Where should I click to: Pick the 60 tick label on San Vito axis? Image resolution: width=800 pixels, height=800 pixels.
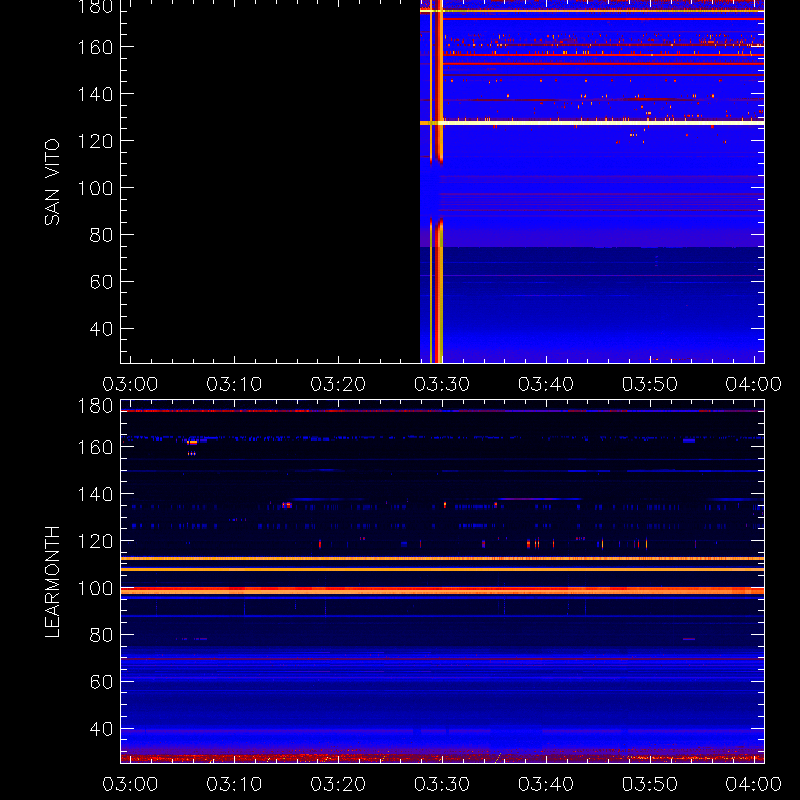101,282
